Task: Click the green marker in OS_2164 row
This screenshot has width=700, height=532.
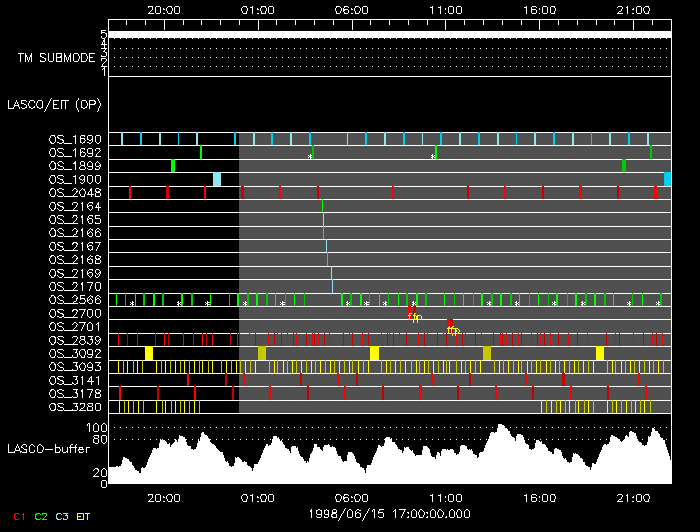Action: point(323,206)
